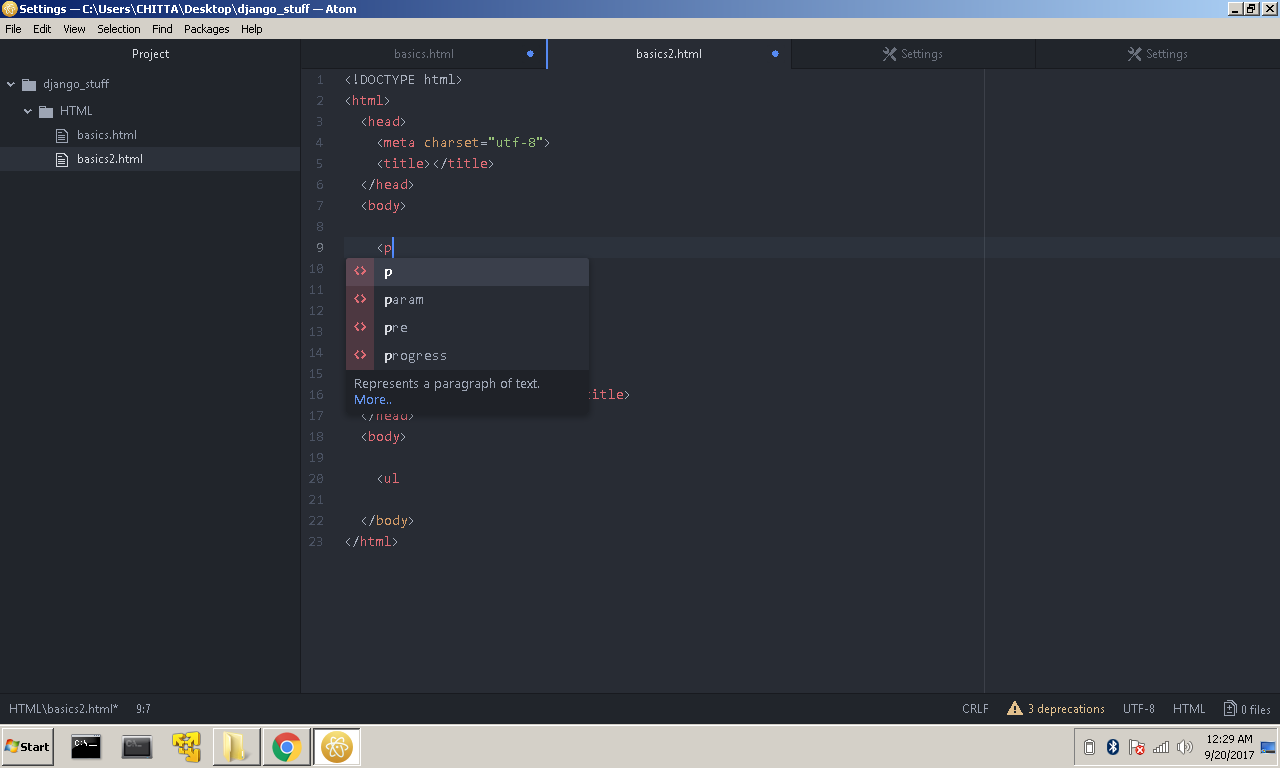Click the file path HTML\basics2.html* in status bar
This screenshot has height=768, width=1280.
pos(64,709)
